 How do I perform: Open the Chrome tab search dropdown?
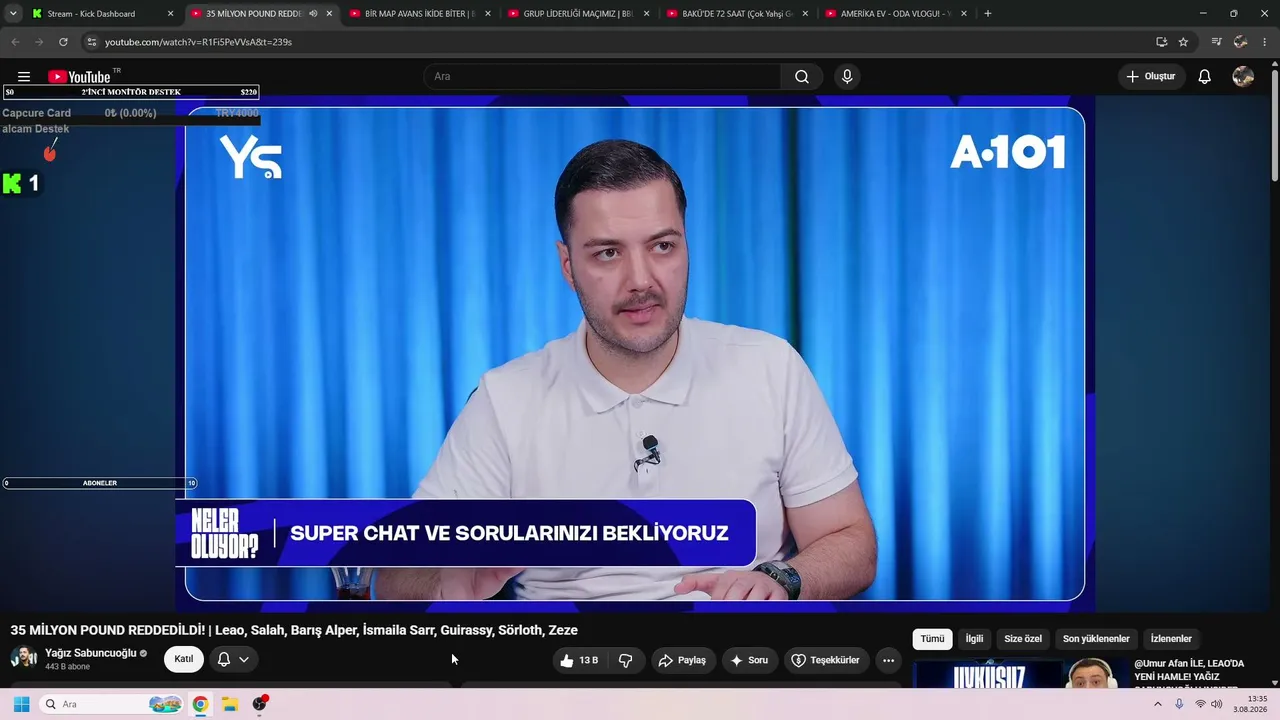13,14
